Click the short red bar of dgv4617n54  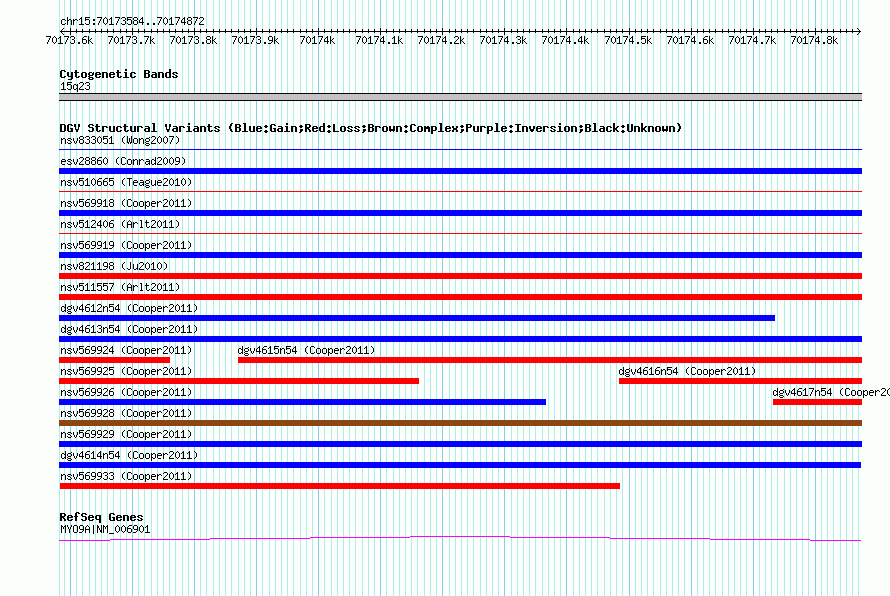pyautogui.click(x=817, y=402)
